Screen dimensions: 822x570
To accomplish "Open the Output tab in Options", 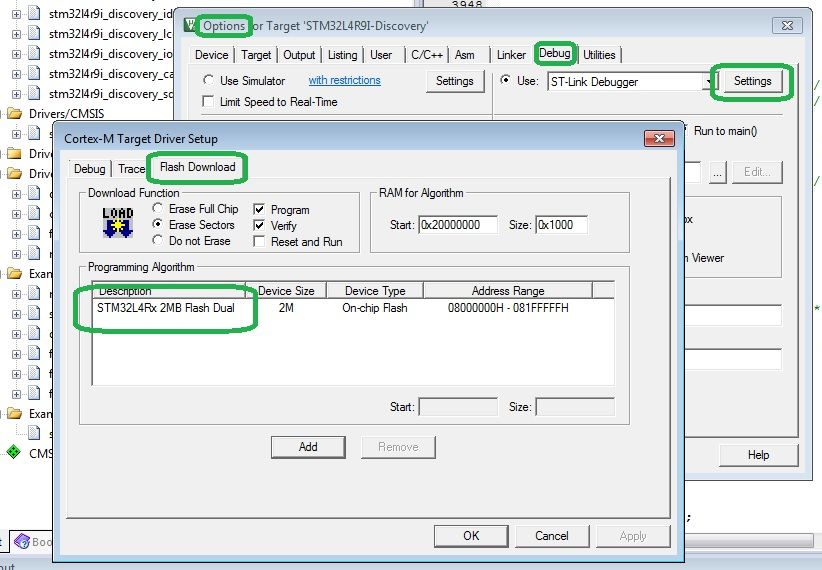I will click(x=299, y=55).
